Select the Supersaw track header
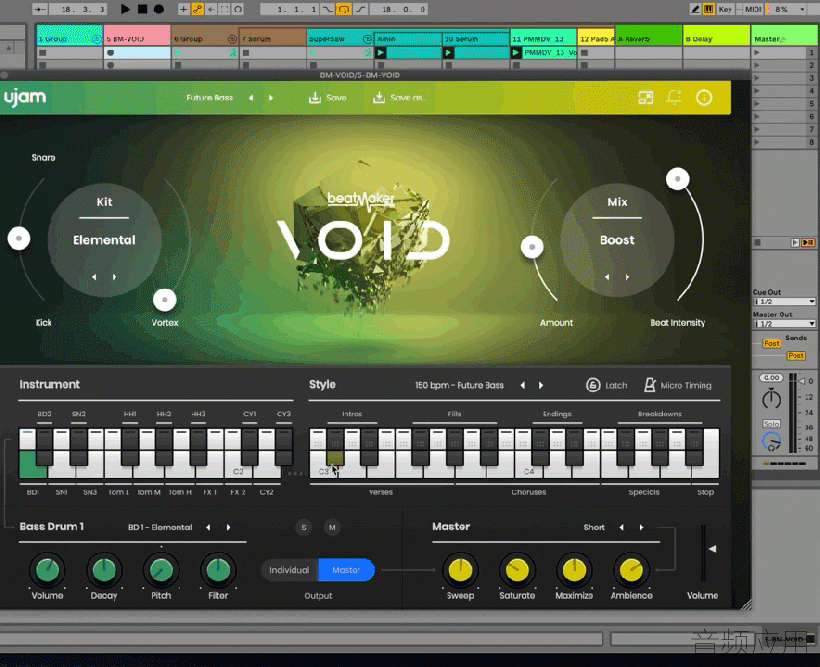Screen dimensions: 820x667 (340, 38)
